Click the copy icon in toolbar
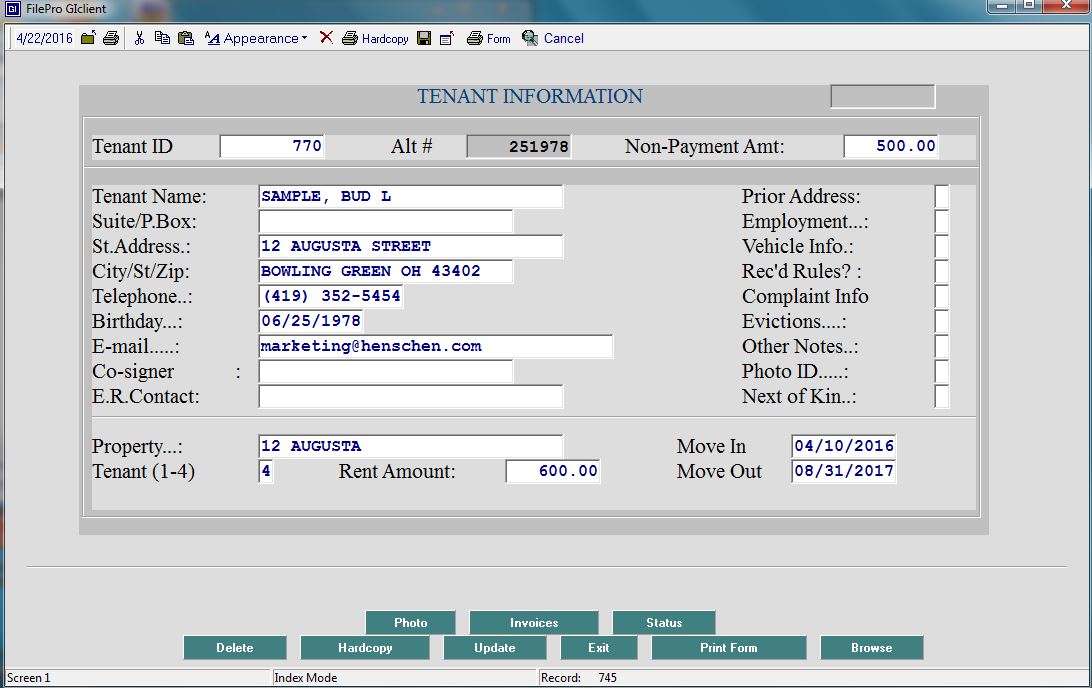This screenshot has height=688, width=1092. coord(162,38)
